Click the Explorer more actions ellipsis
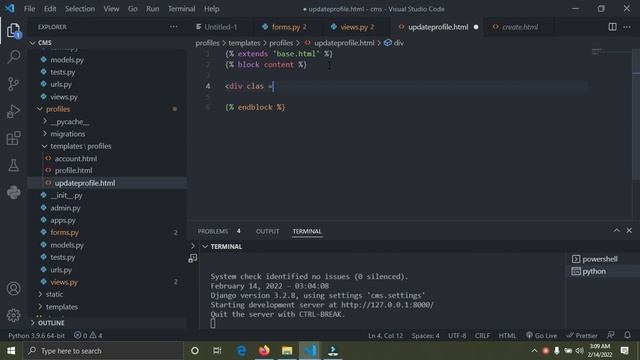 click(173, 27)
